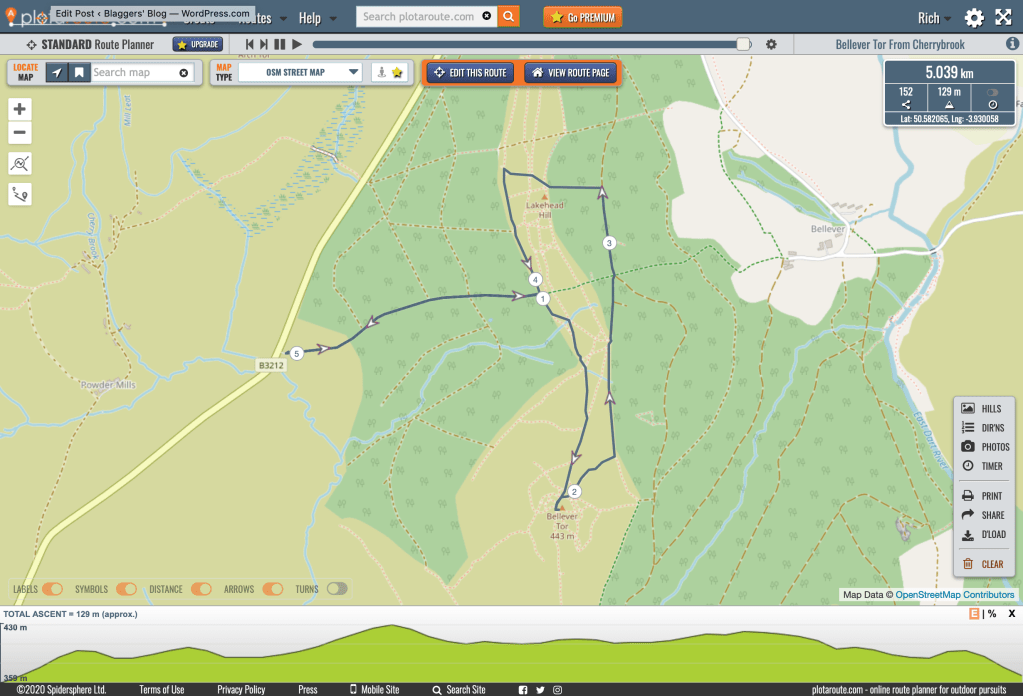This screenshot has width=1023, height=696.
Task: Zoom out of the map
Action: [19, 133]
